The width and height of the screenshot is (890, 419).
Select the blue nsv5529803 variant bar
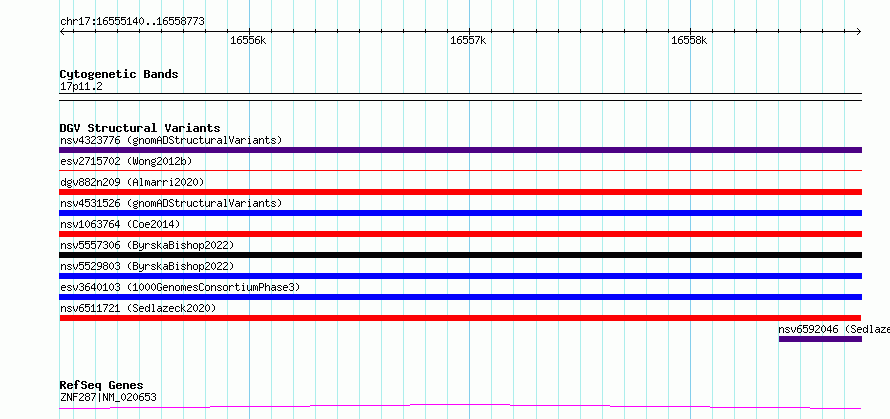460,276
